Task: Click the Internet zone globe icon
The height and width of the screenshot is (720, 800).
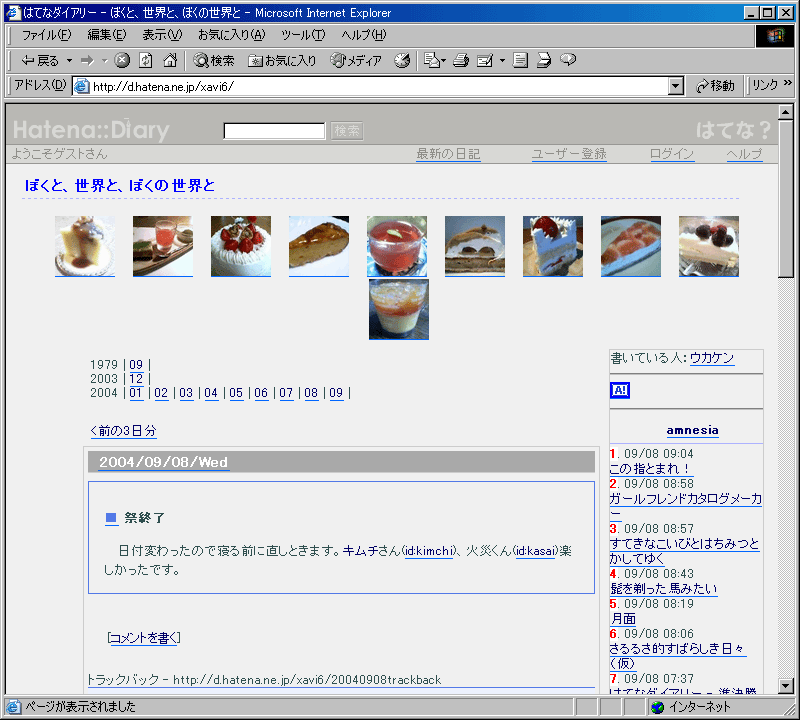Action: (x=658, y=707)
